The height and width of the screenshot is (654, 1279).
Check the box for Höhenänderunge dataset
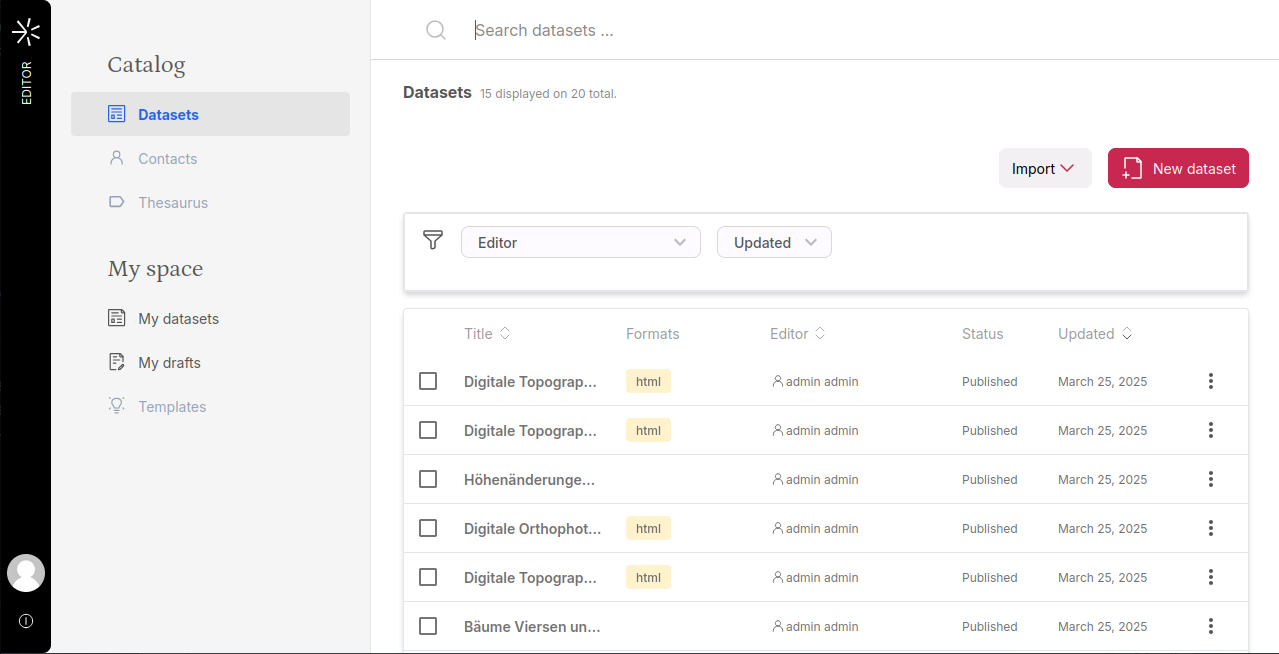click(428, 479)
